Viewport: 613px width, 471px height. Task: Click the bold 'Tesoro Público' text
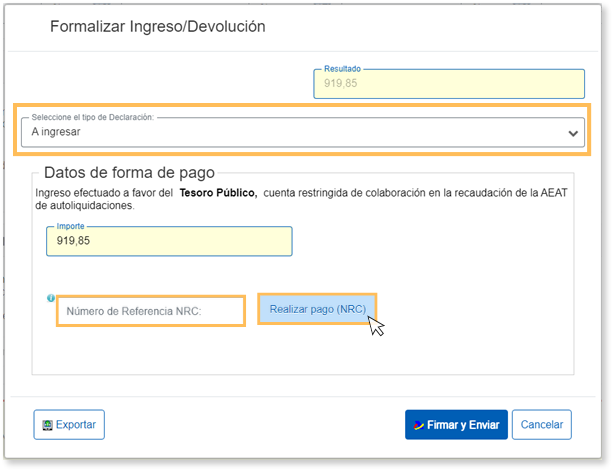218,193
